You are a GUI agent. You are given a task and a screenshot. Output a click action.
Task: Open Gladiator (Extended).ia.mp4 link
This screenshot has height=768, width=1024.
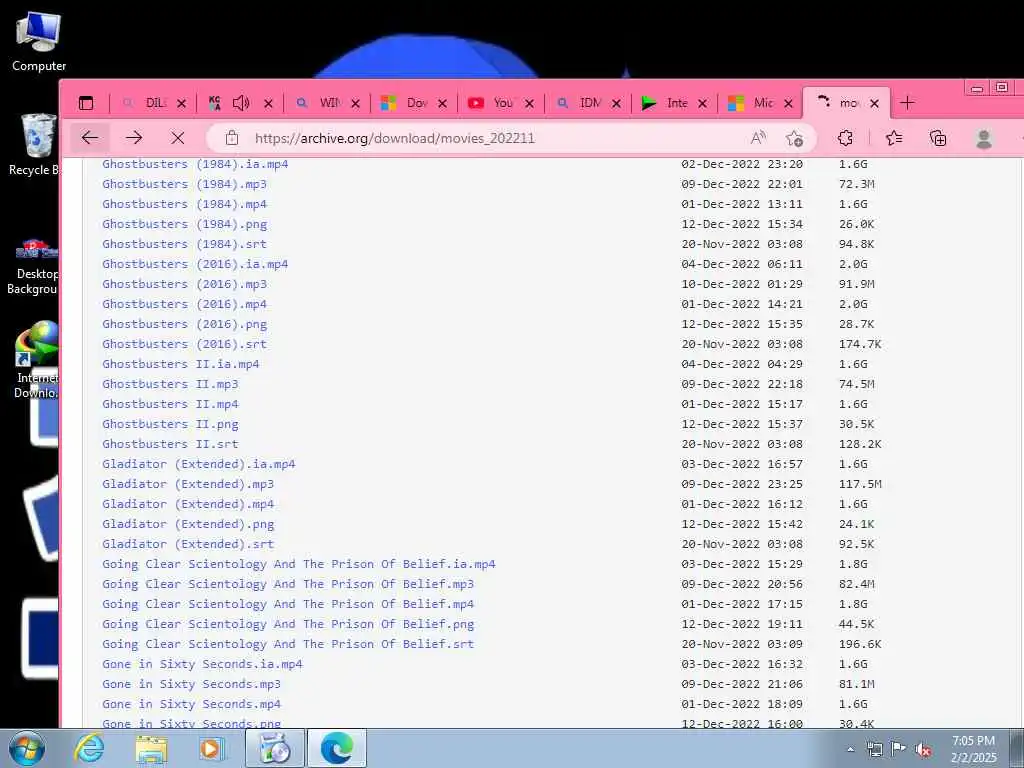point(199,464)
